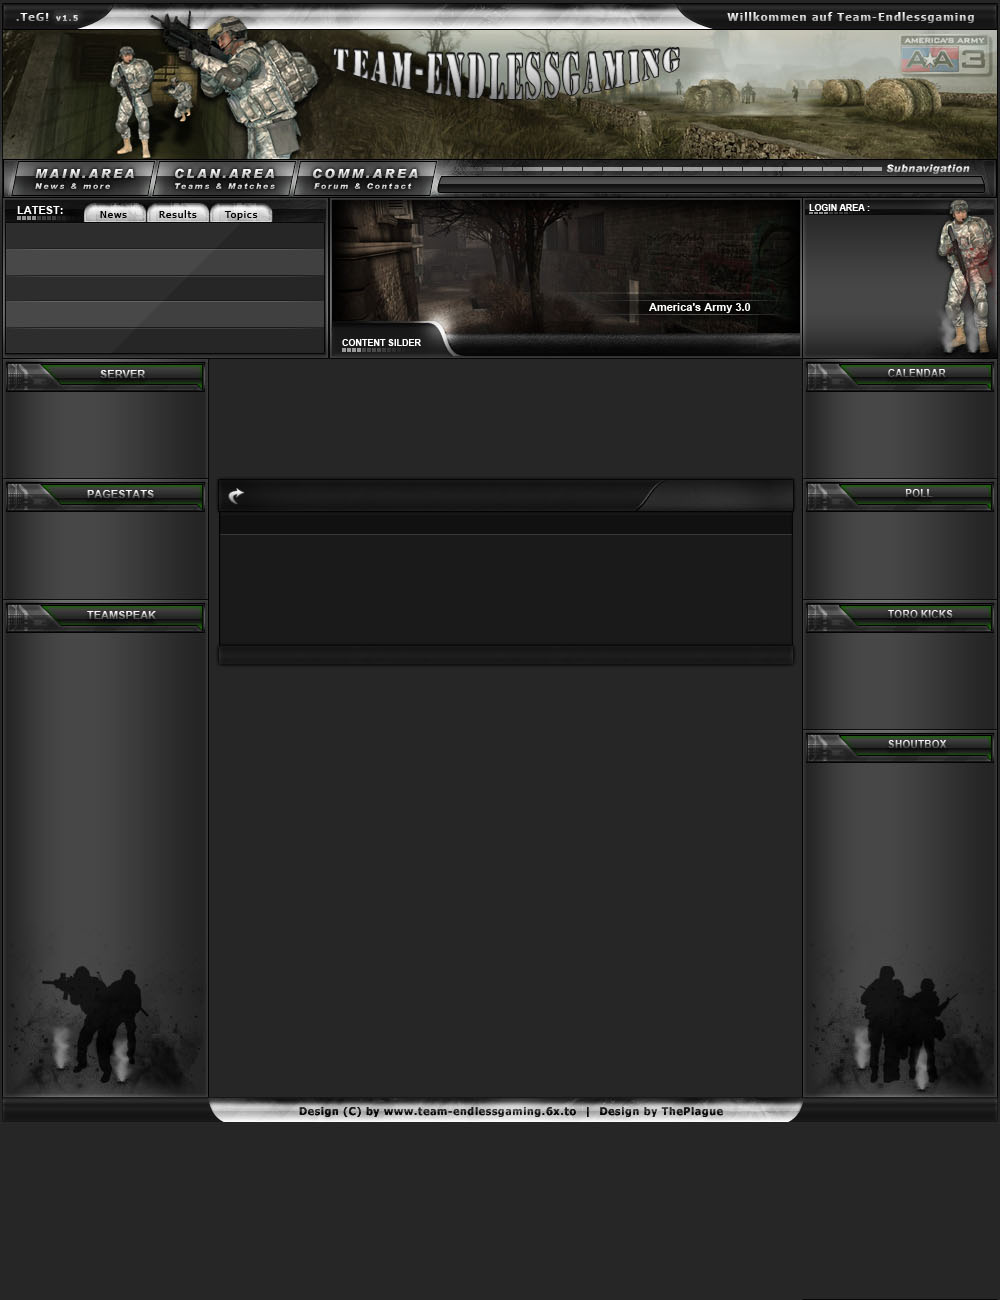This screenshot has width=1000, height=1300.
Task: Select the Topics tab
Action: (x=241, y=214)
